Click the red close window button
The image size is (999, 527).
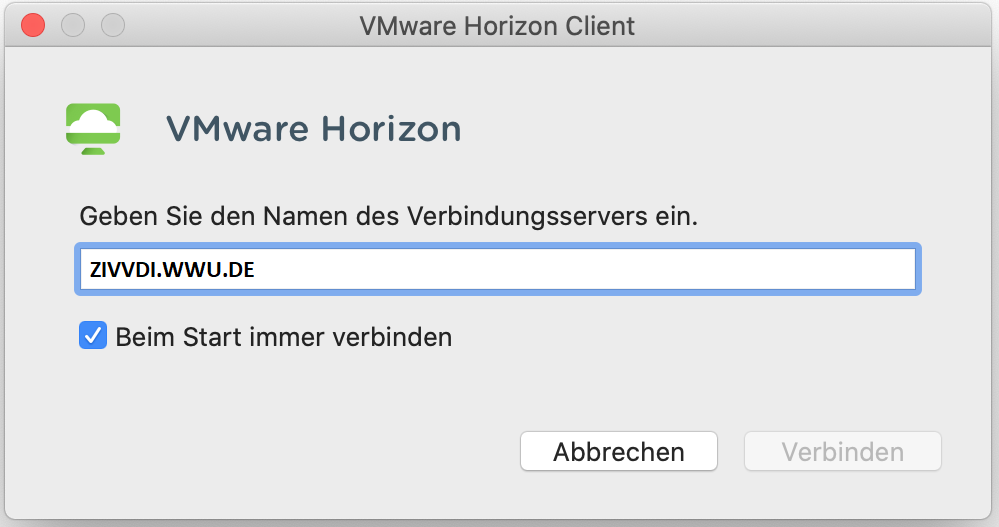coord(34,25)
